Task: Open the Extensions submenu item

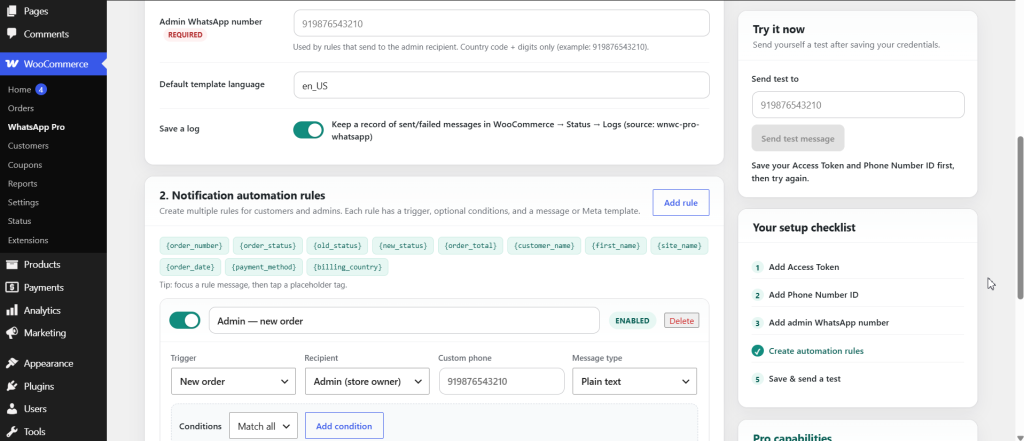Action: (28, 240)
